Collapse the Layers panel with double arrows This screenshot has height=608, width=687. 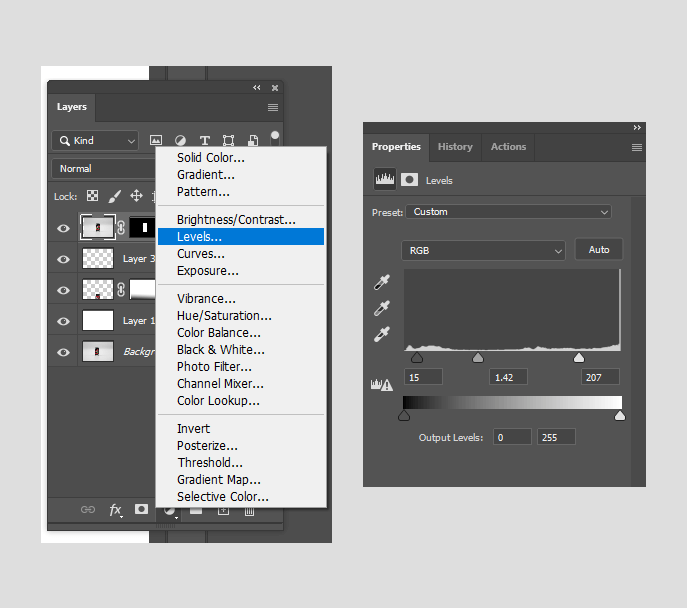click(x=257, y=88)
